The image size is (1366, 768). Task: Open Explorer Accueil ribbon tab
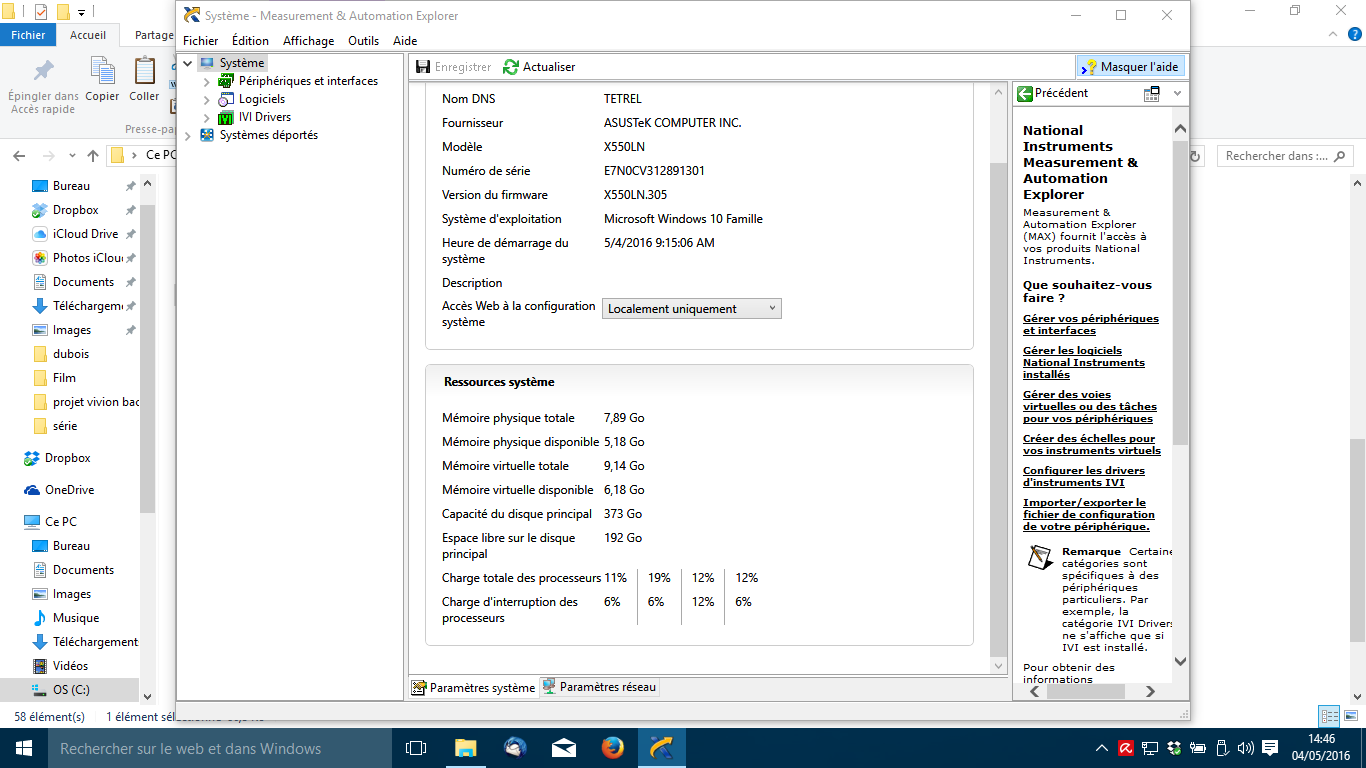(88, 35)
